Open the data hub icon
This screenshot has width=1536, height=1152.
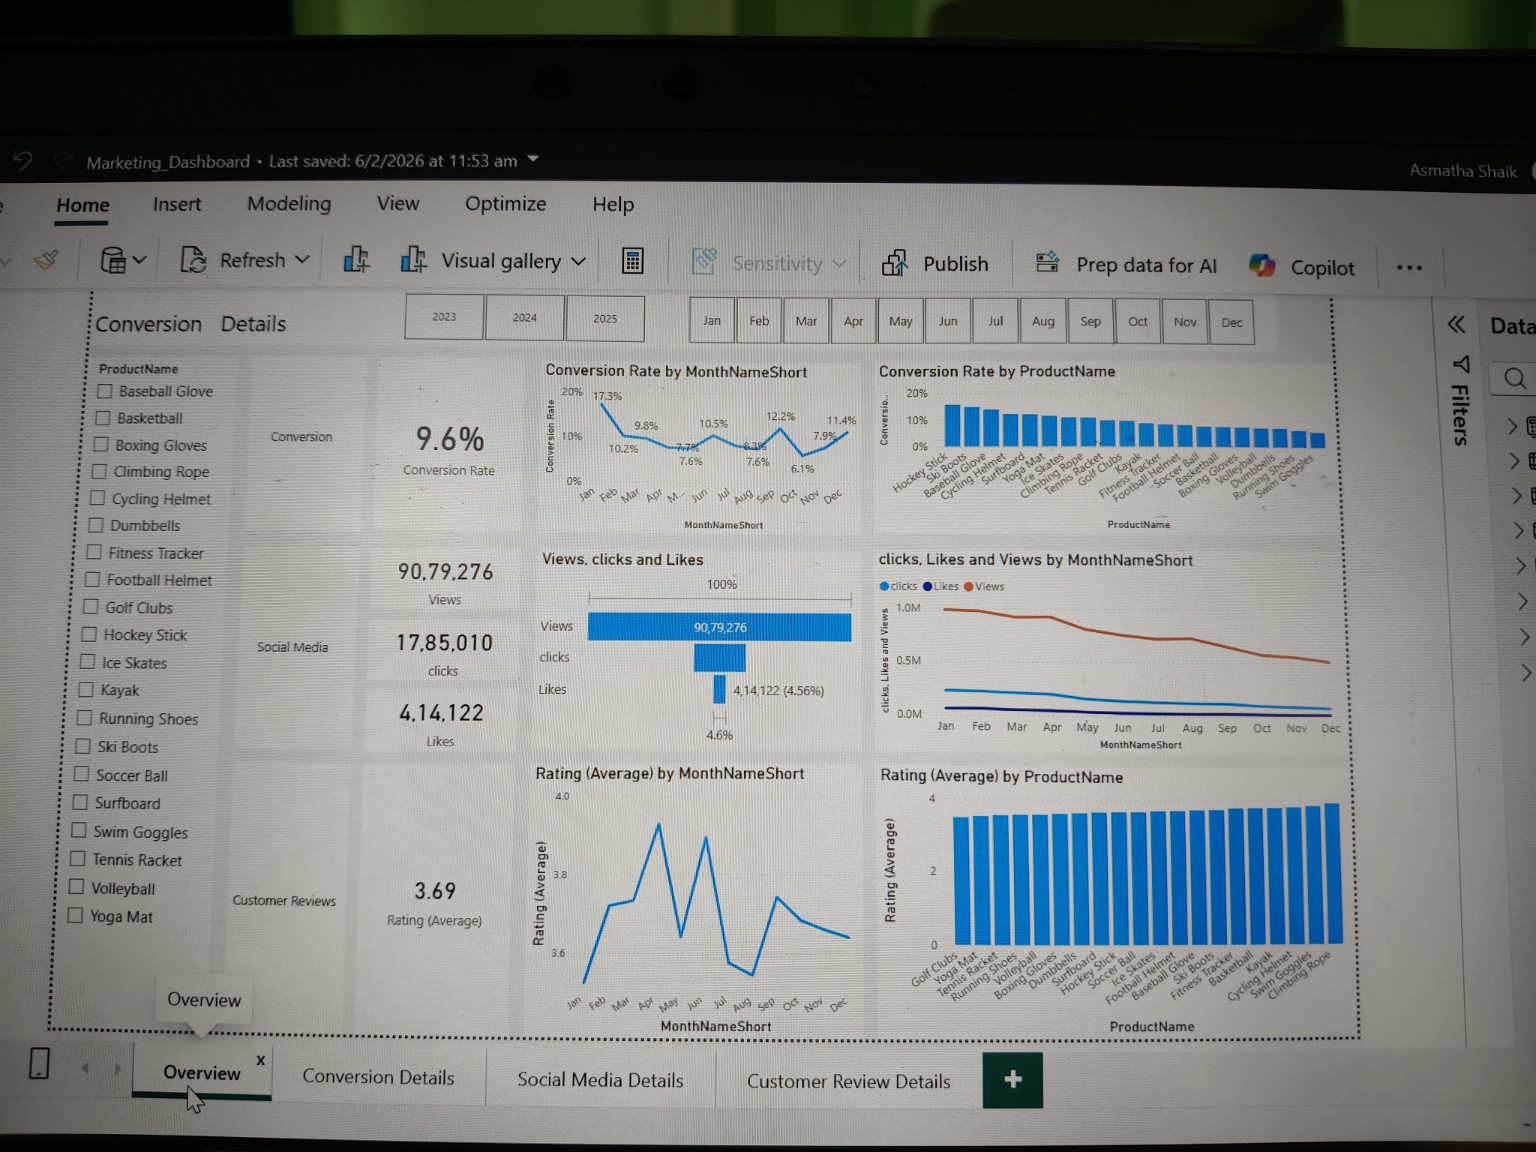113,261
